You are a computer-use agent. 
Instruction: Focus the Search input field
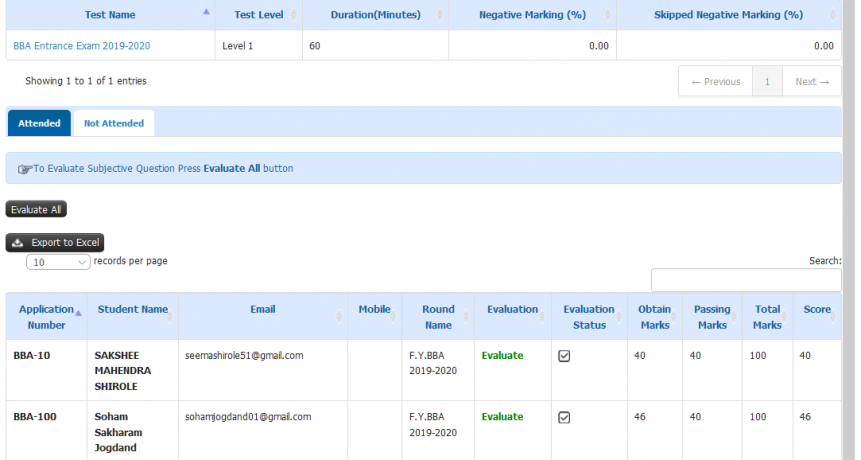(x=746, y=280)
